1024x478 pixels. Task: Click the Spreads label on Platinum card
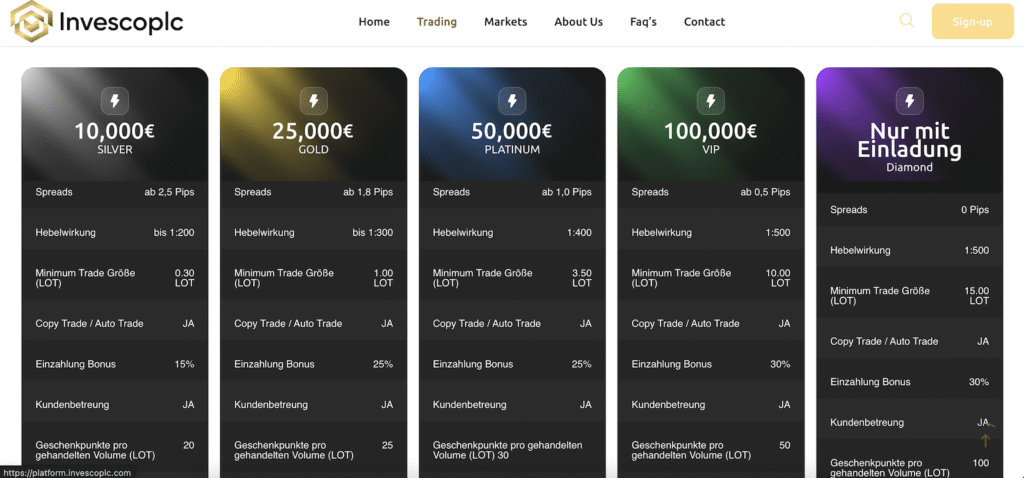coord(451,192)
